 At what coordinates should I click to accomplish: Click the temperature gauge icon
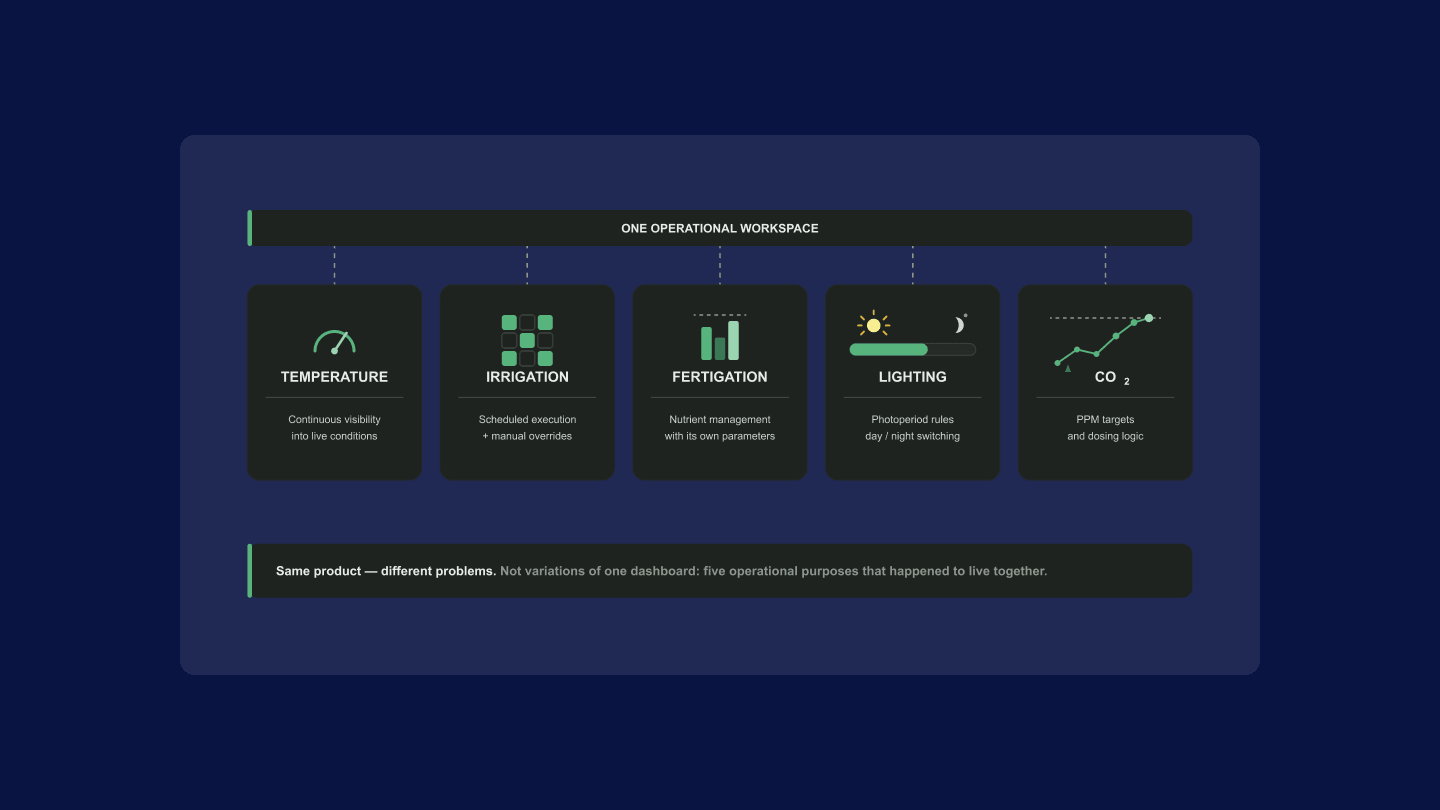pos(334,342)
